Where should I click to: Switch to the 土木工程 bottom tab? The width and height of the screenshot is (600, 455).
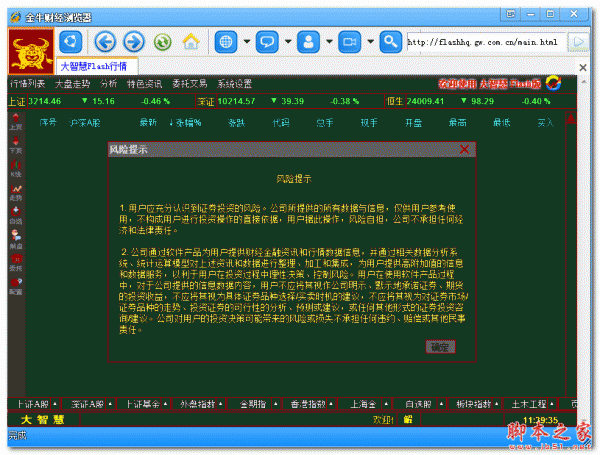[x=529, y=404]
